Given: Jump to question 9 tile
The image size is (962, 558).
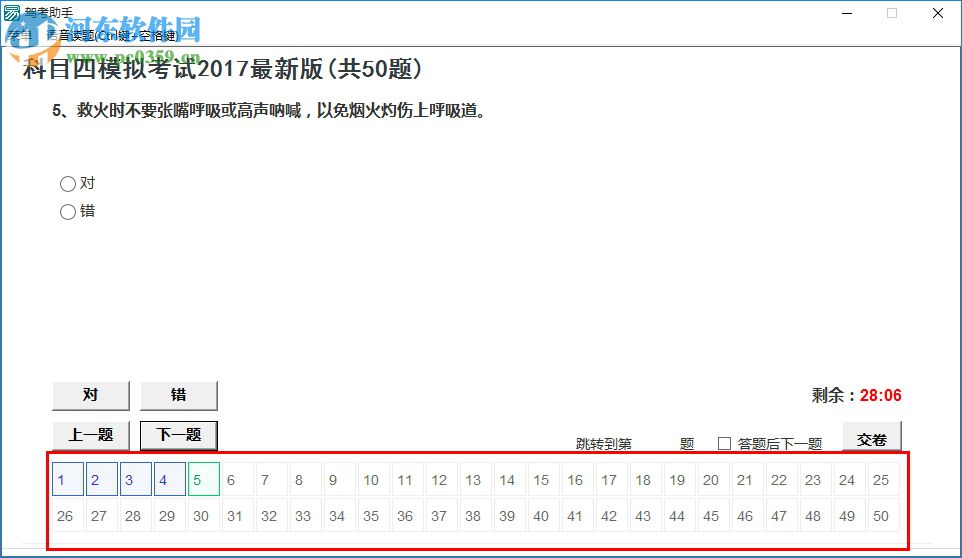Looking at the screenshot, I should pos(340,480).
